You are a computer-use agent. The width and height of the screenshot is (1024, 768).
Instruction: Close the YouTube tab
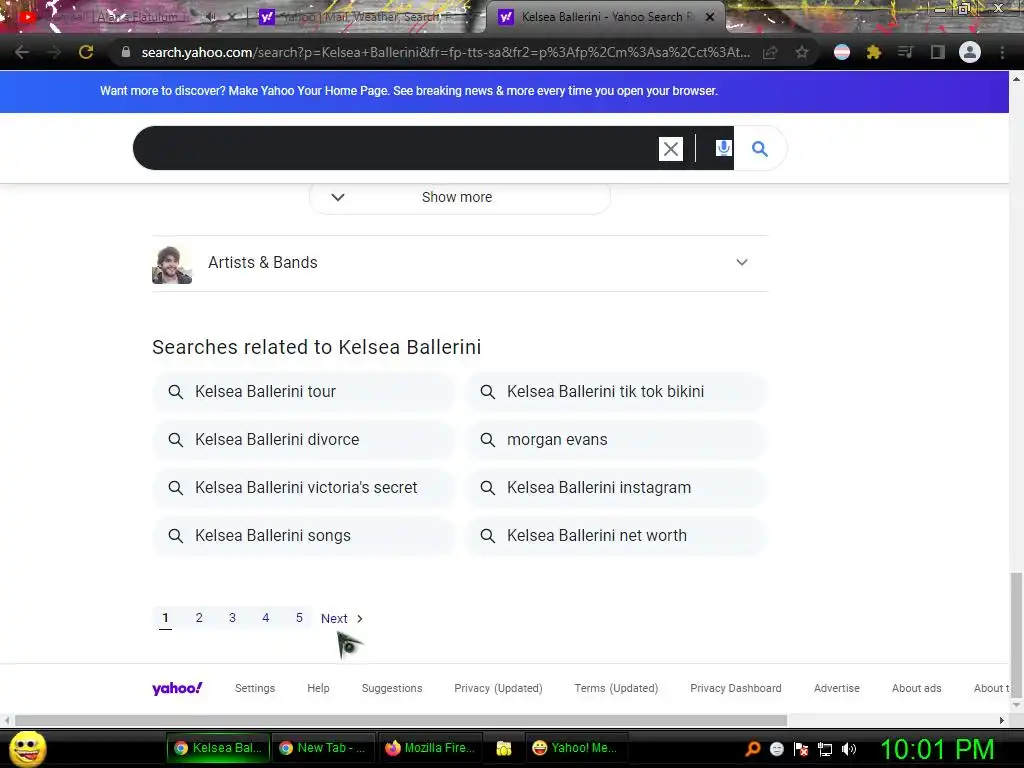pos(232,17)
